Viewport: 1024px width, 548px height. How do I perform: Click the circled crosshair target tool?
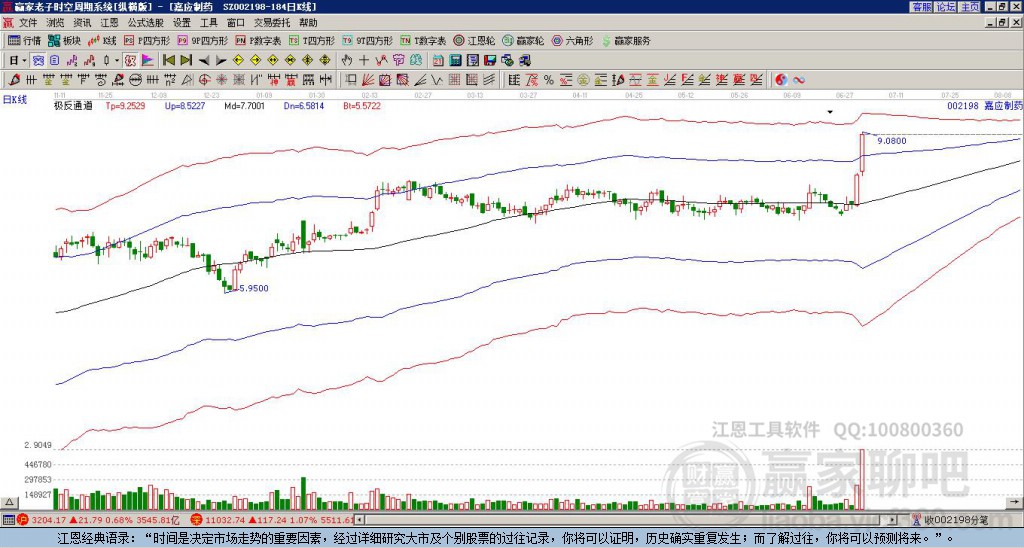click(204, 80)
